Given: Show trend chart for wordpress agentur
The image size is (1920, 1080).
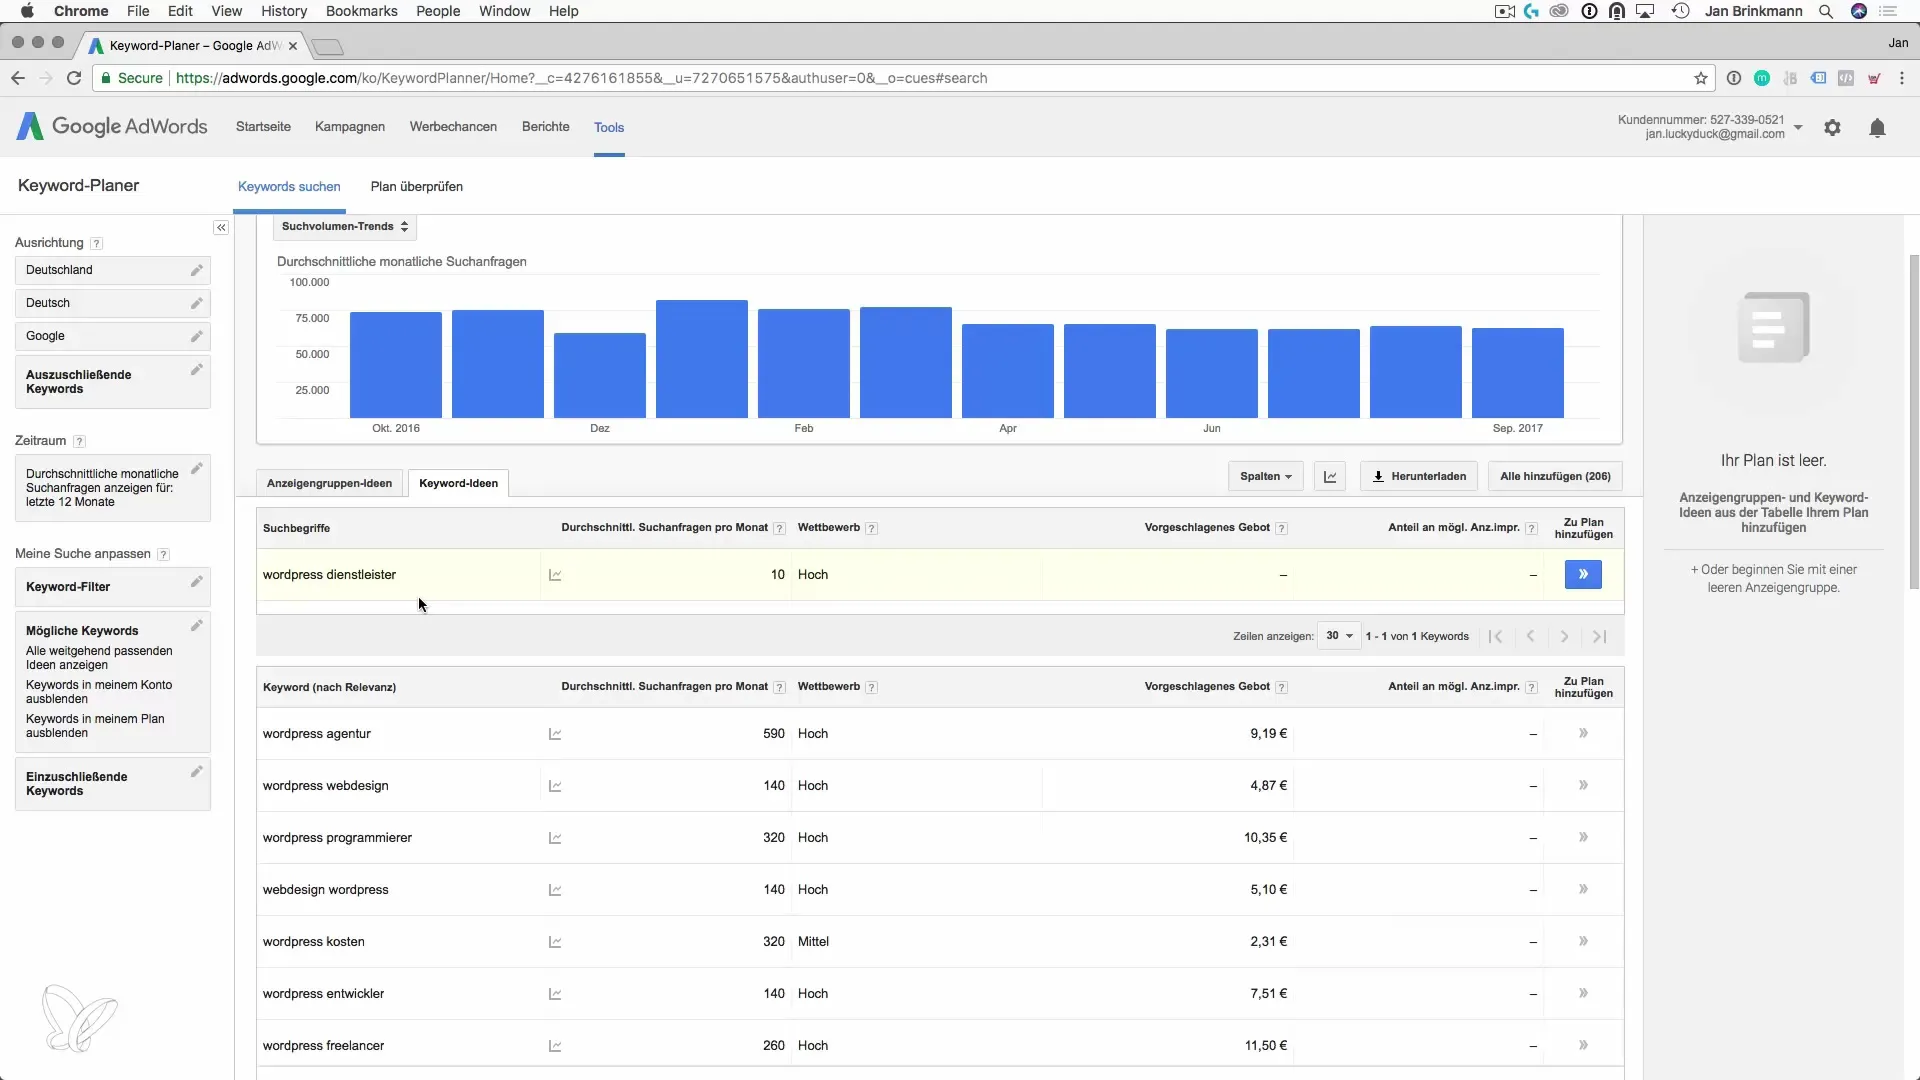Looking at the screenshot, I should pos(555,734).
